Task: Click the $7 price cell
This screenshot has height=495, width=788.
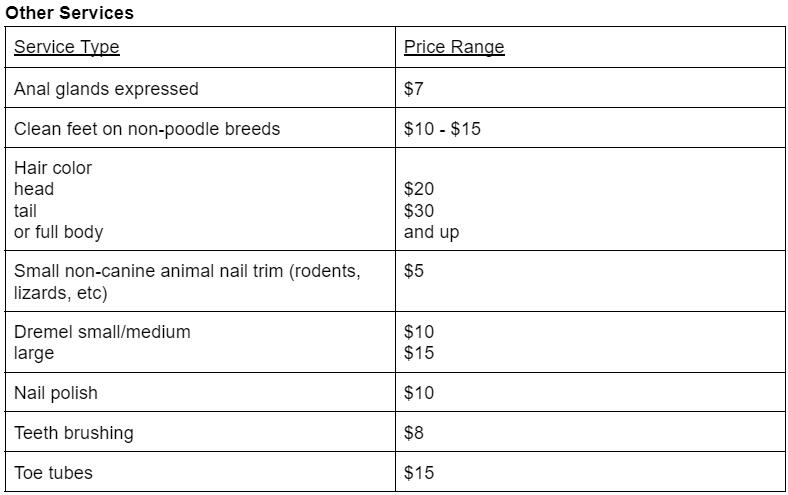Action: (414, 89)
